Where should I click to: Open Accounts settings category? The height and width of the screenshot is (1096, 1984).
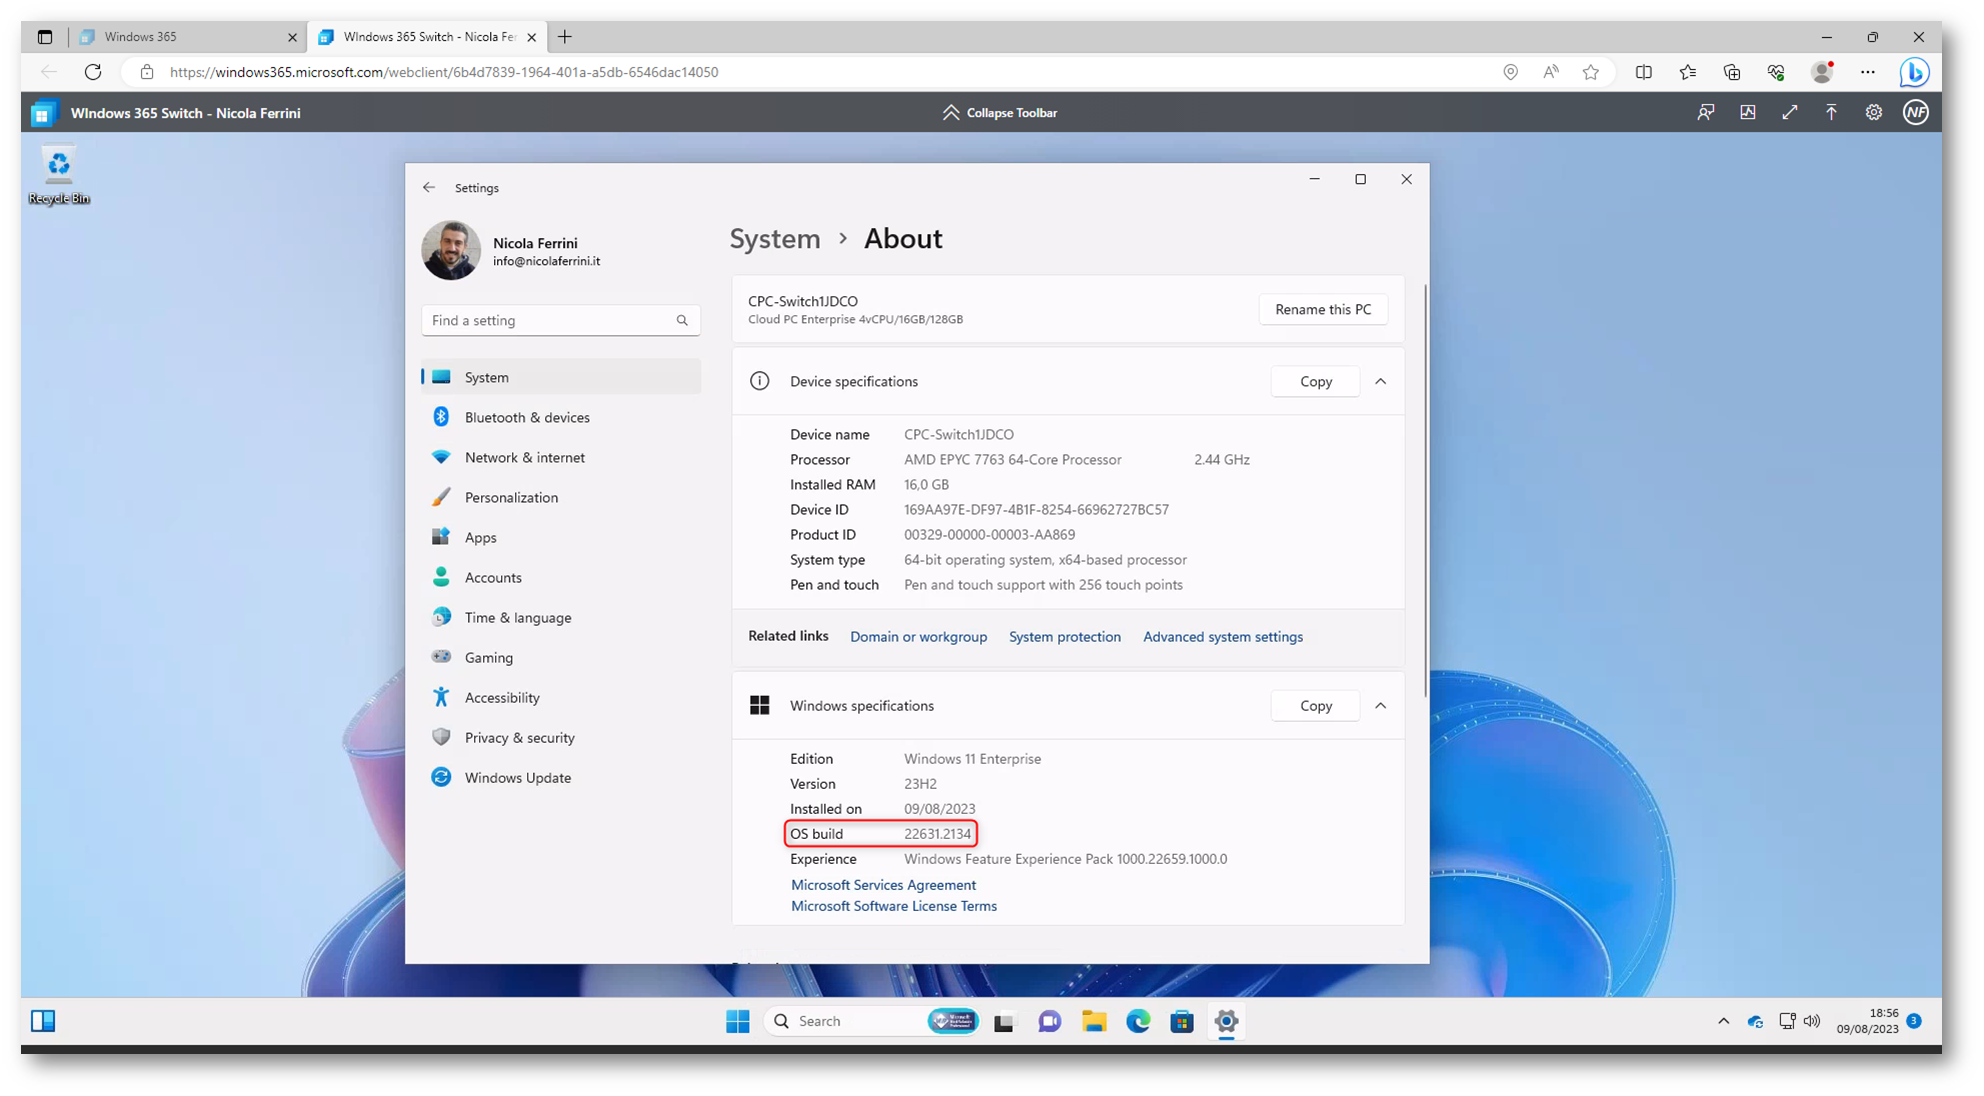pyautogui.click(x=561, y=577)
